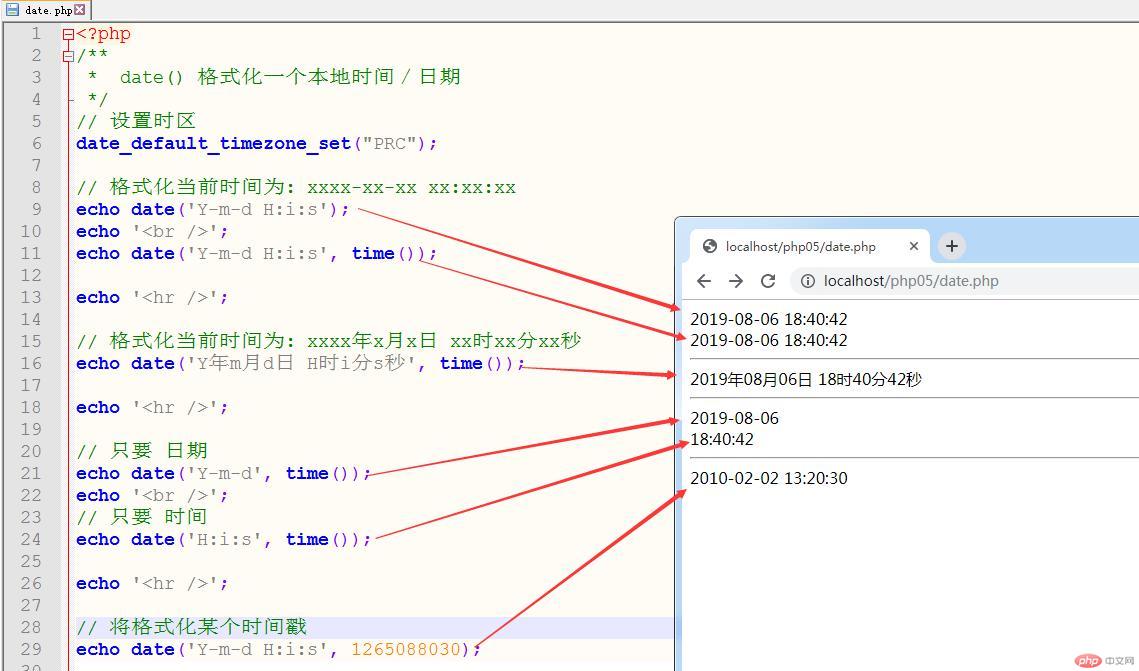Click the comment 将格式化某个时间戳 on line 28
The width and height of the screenshot is (1139, 671).
click(208, 627)
